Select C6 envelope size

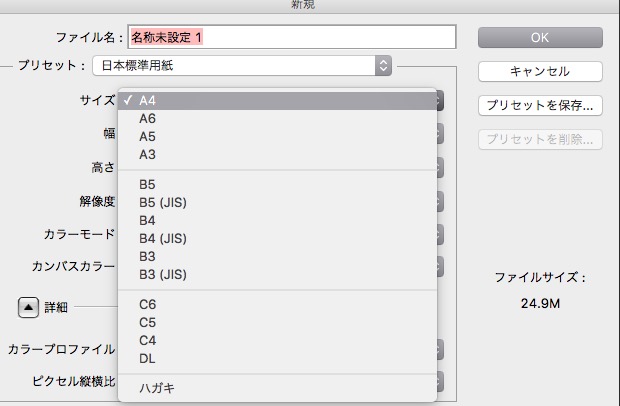coord(148,304)
